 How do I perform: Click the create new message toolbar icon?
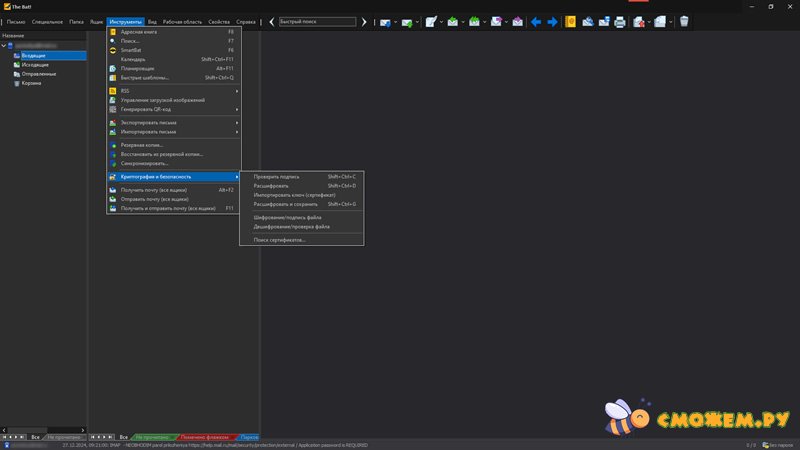tap(431, 21)
